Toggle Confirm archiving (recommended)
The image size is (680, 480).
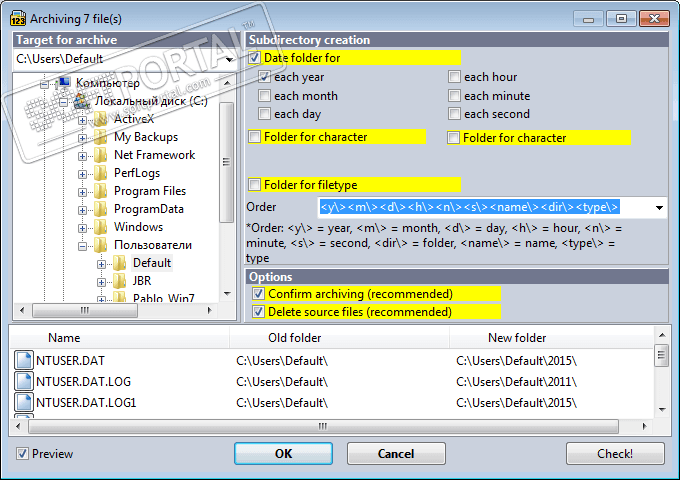click(258, 294)
